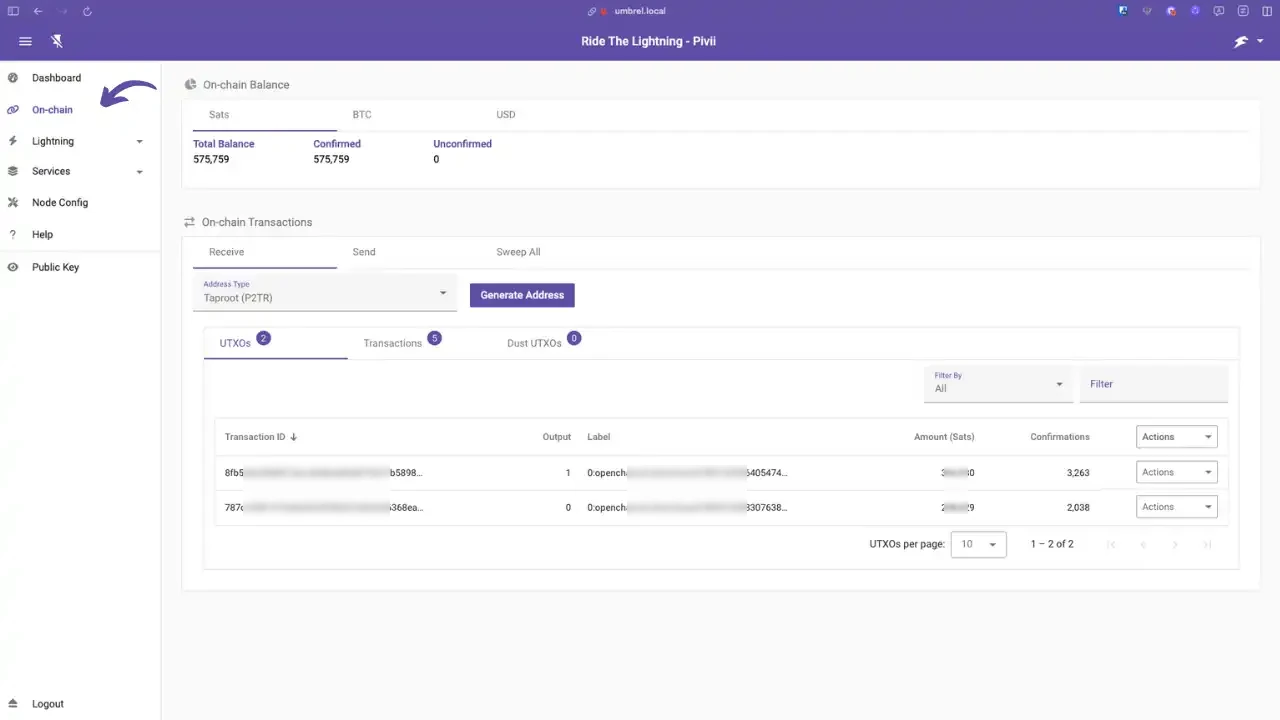
Task: Click the 3,263 confirmations cell
Action: [x=1078, y=472]
